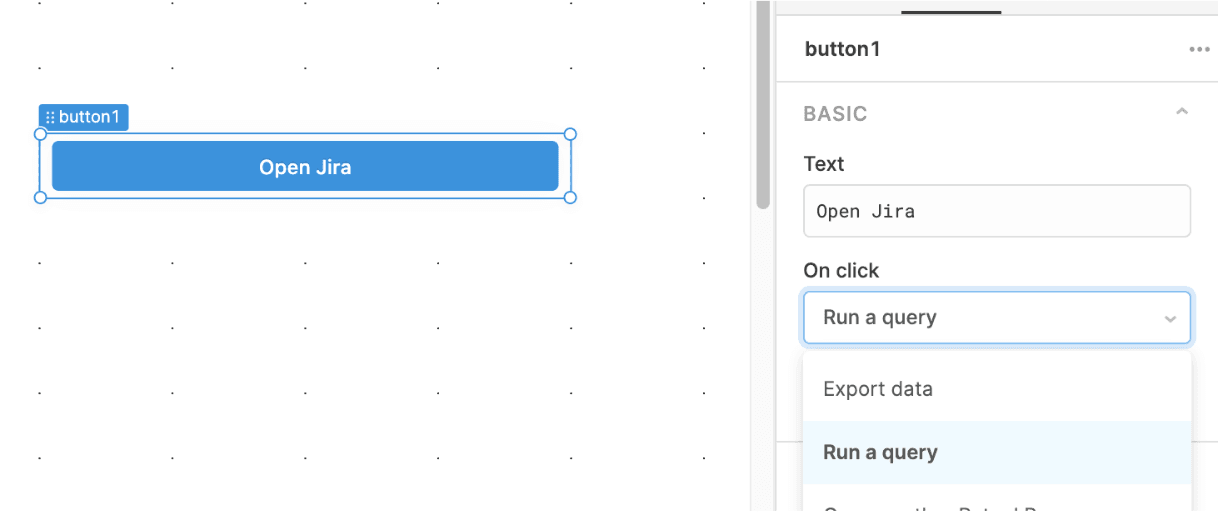
Task: Focus the Text field containing 'Open Jira'
Action: (996, 211)
